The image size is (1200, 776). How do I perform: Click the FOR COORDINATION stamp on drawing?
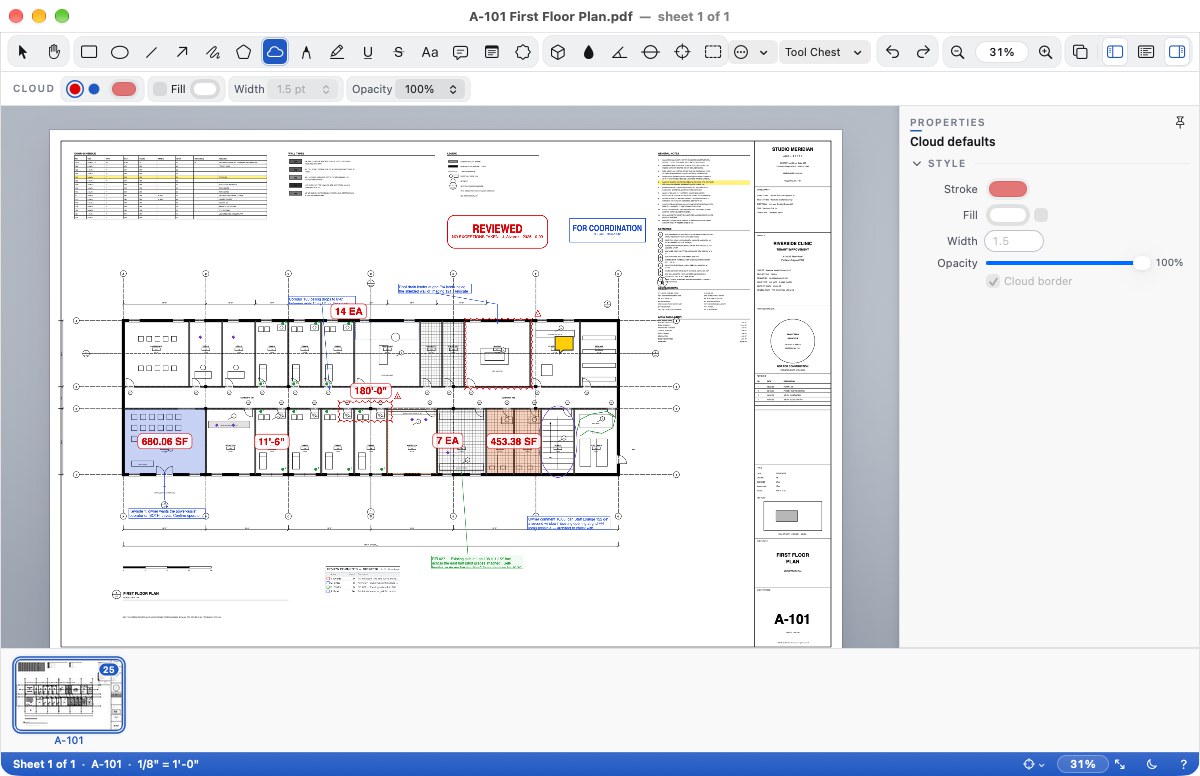tap(607, 231)
